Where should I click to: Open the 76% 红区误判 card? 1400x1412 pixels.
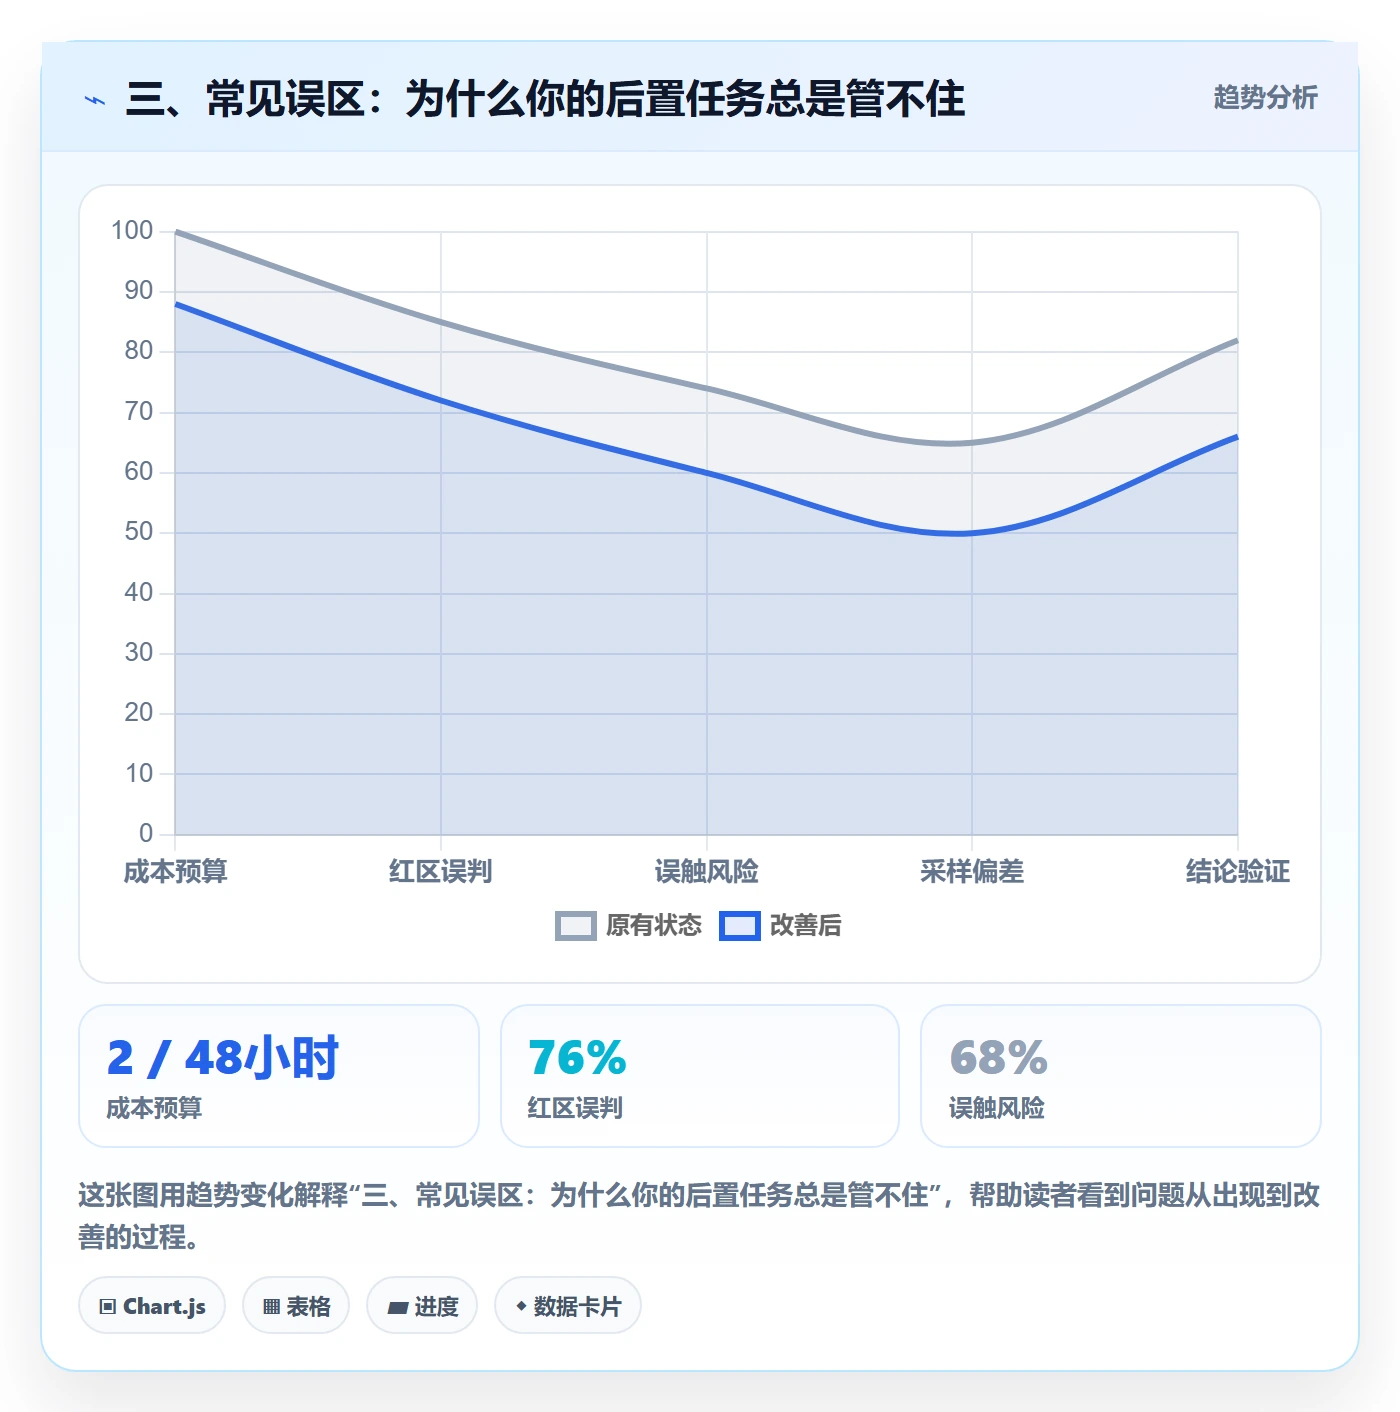pos(700,1076)
